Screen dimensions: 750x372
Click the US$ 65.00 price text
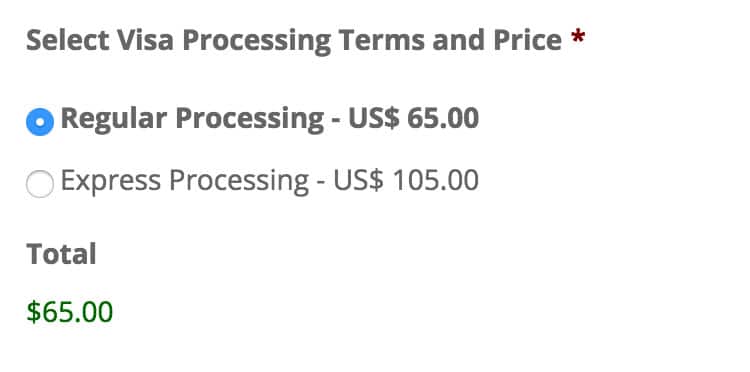click(414, 119)
